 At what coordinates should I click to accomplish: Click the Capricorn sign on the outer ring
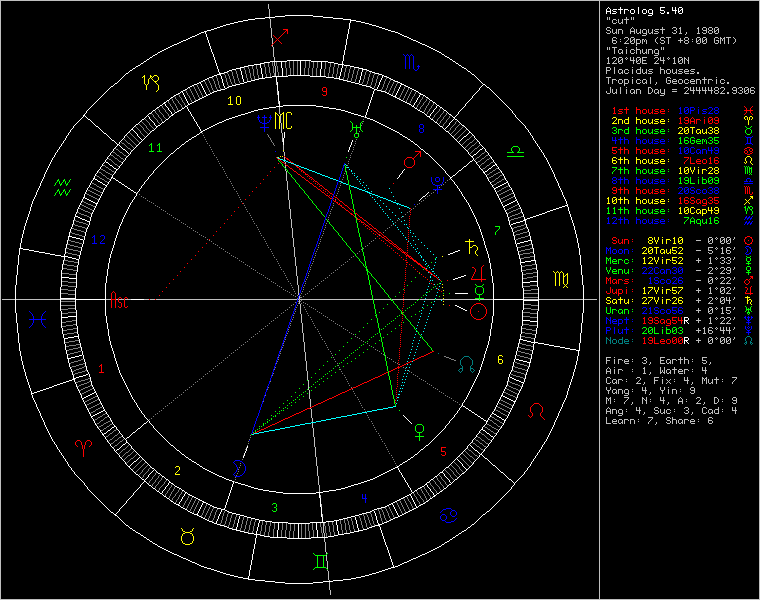pos(151,83)
